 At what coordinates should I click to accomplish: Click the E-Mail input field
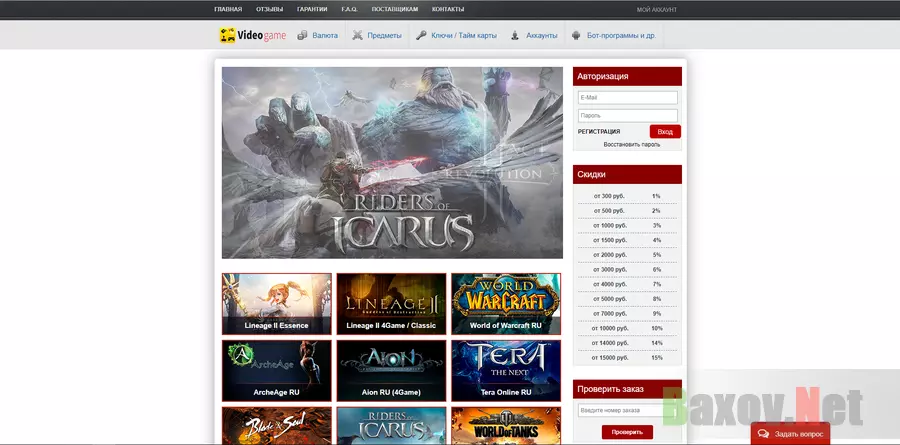point(627,98)
